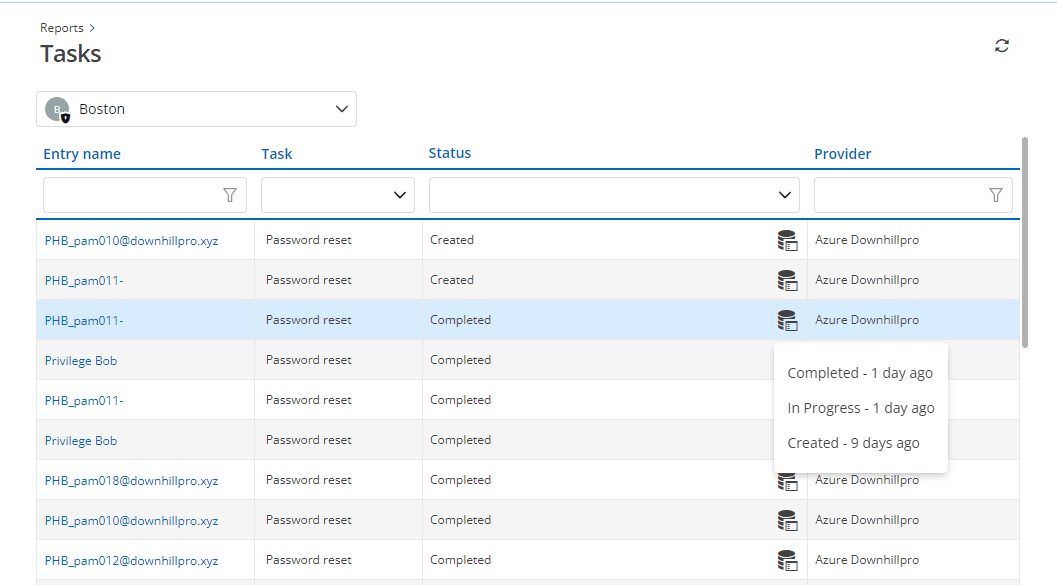Sort by the Status column header

pos(449,153)
